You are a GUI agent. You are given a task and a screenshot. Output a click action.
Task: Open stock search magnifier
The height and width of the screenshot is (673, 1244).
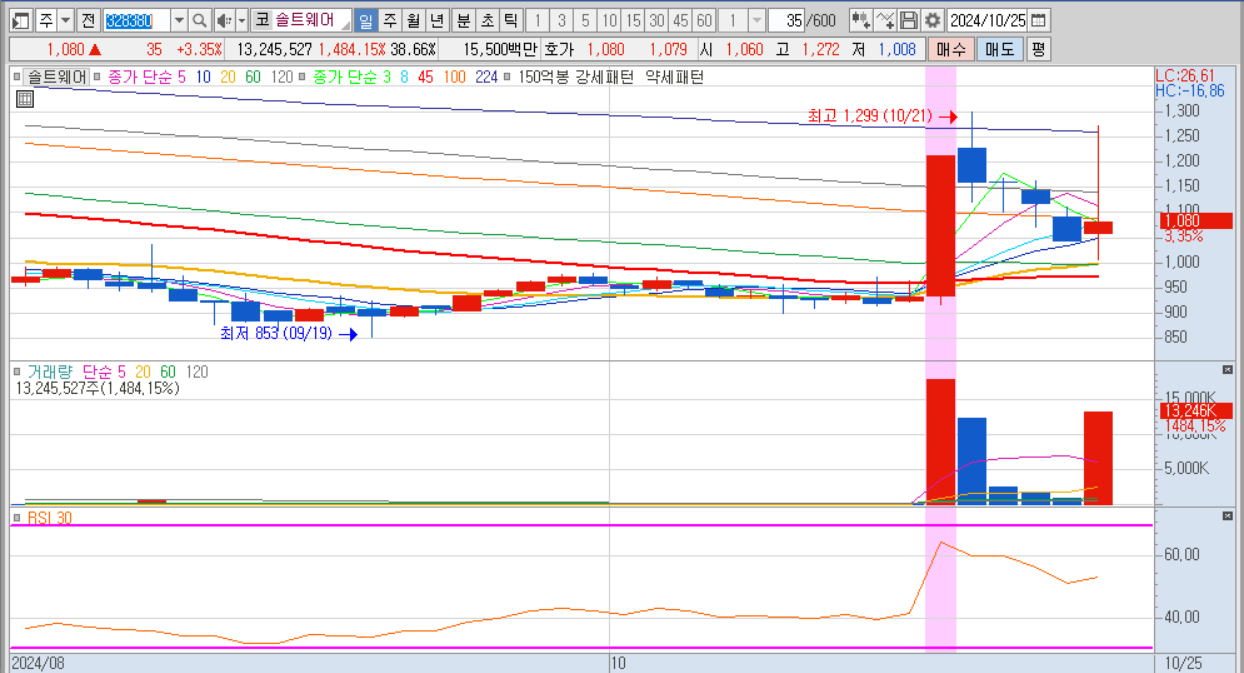click(200, 20)
